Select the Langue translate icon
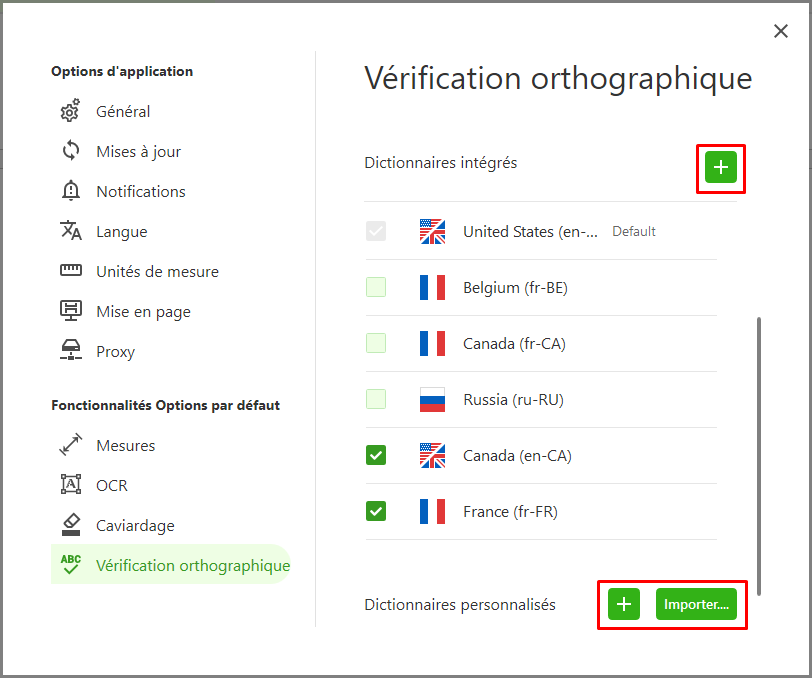Viewport: 812px width, 678px height. click(x=70, y=231)
